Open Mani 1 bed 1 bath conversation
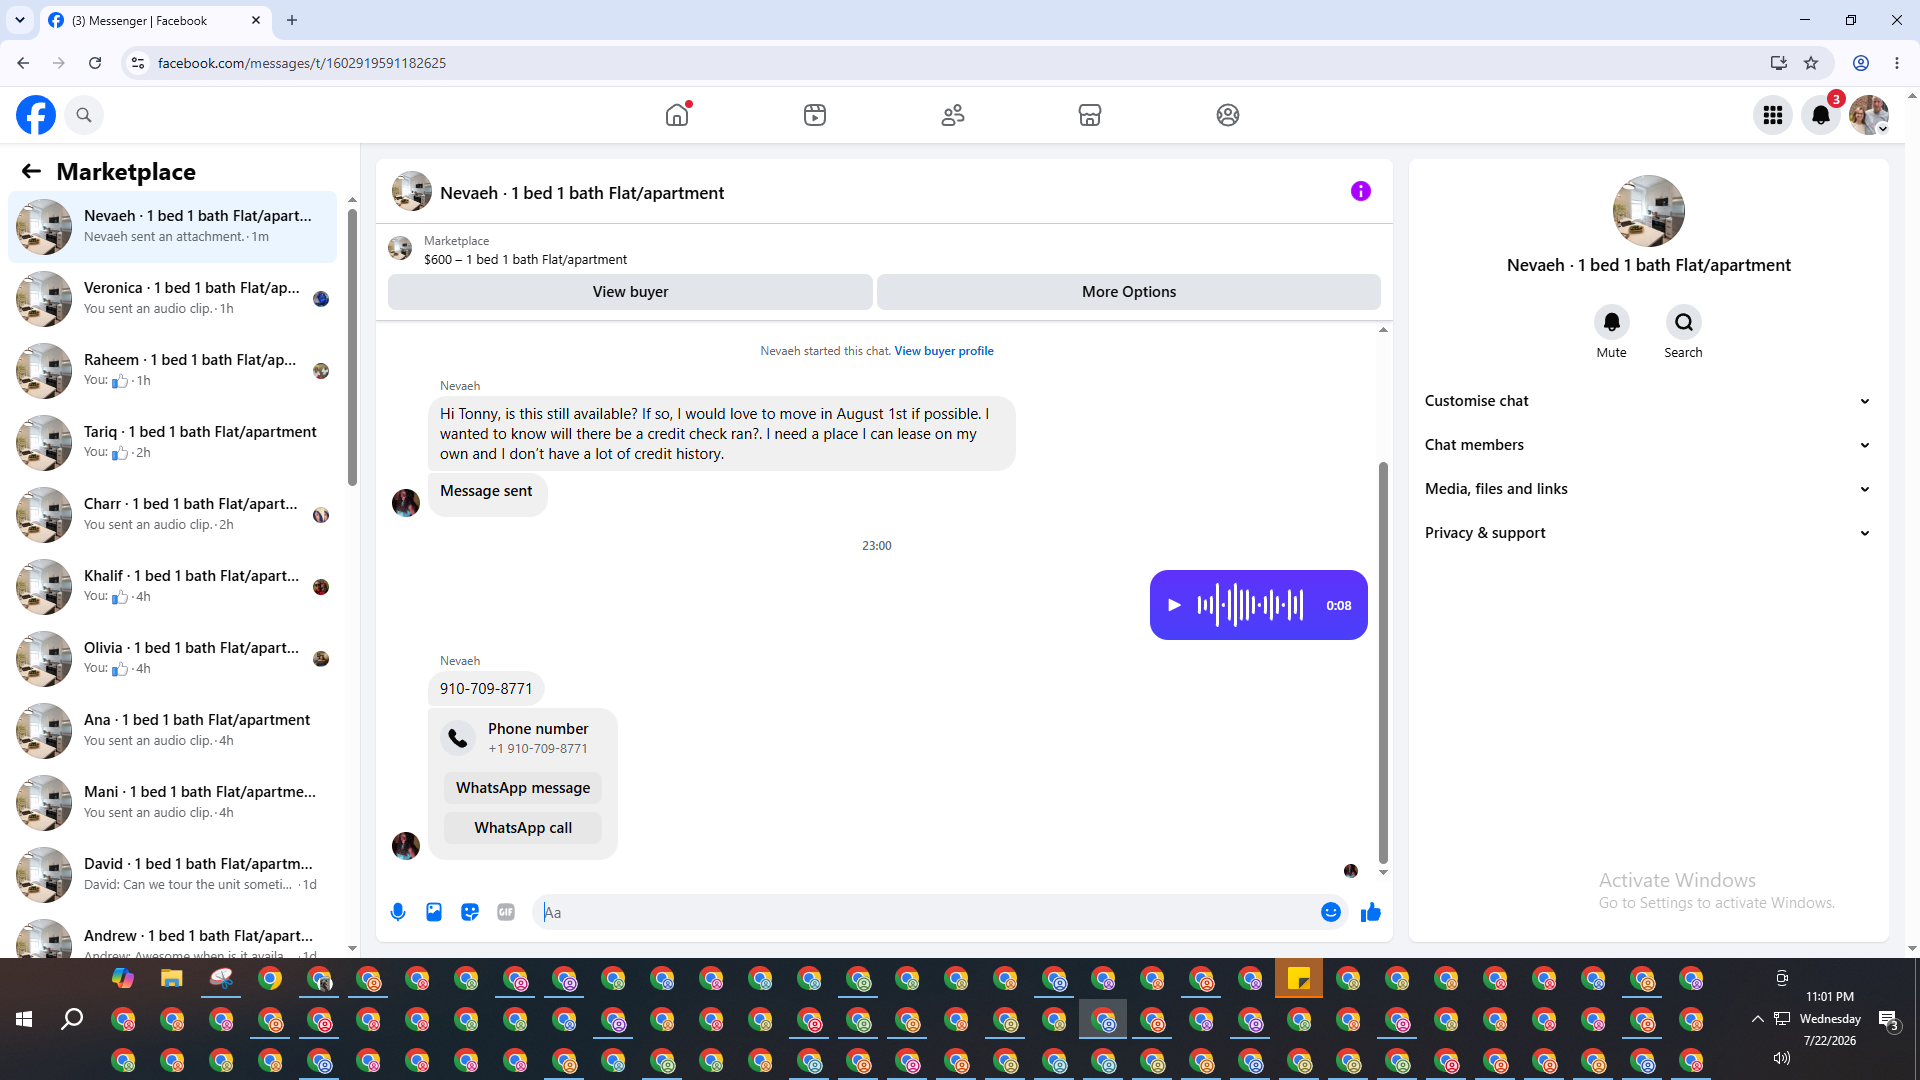Screen dimensions: 1920x1080 click(x=172, y=803)
